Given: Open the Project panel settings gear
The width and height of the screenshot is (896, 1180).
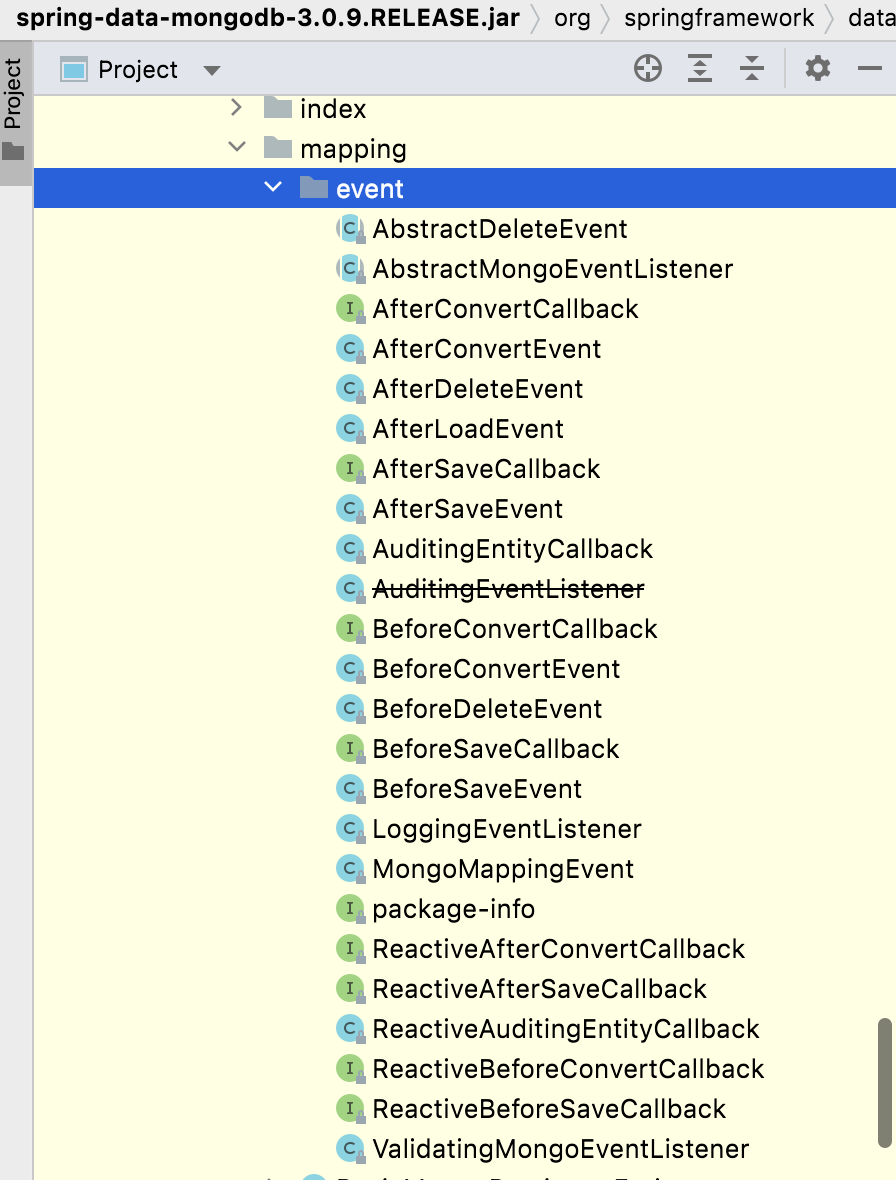Looking at the screenshot, I should point(818,68).
